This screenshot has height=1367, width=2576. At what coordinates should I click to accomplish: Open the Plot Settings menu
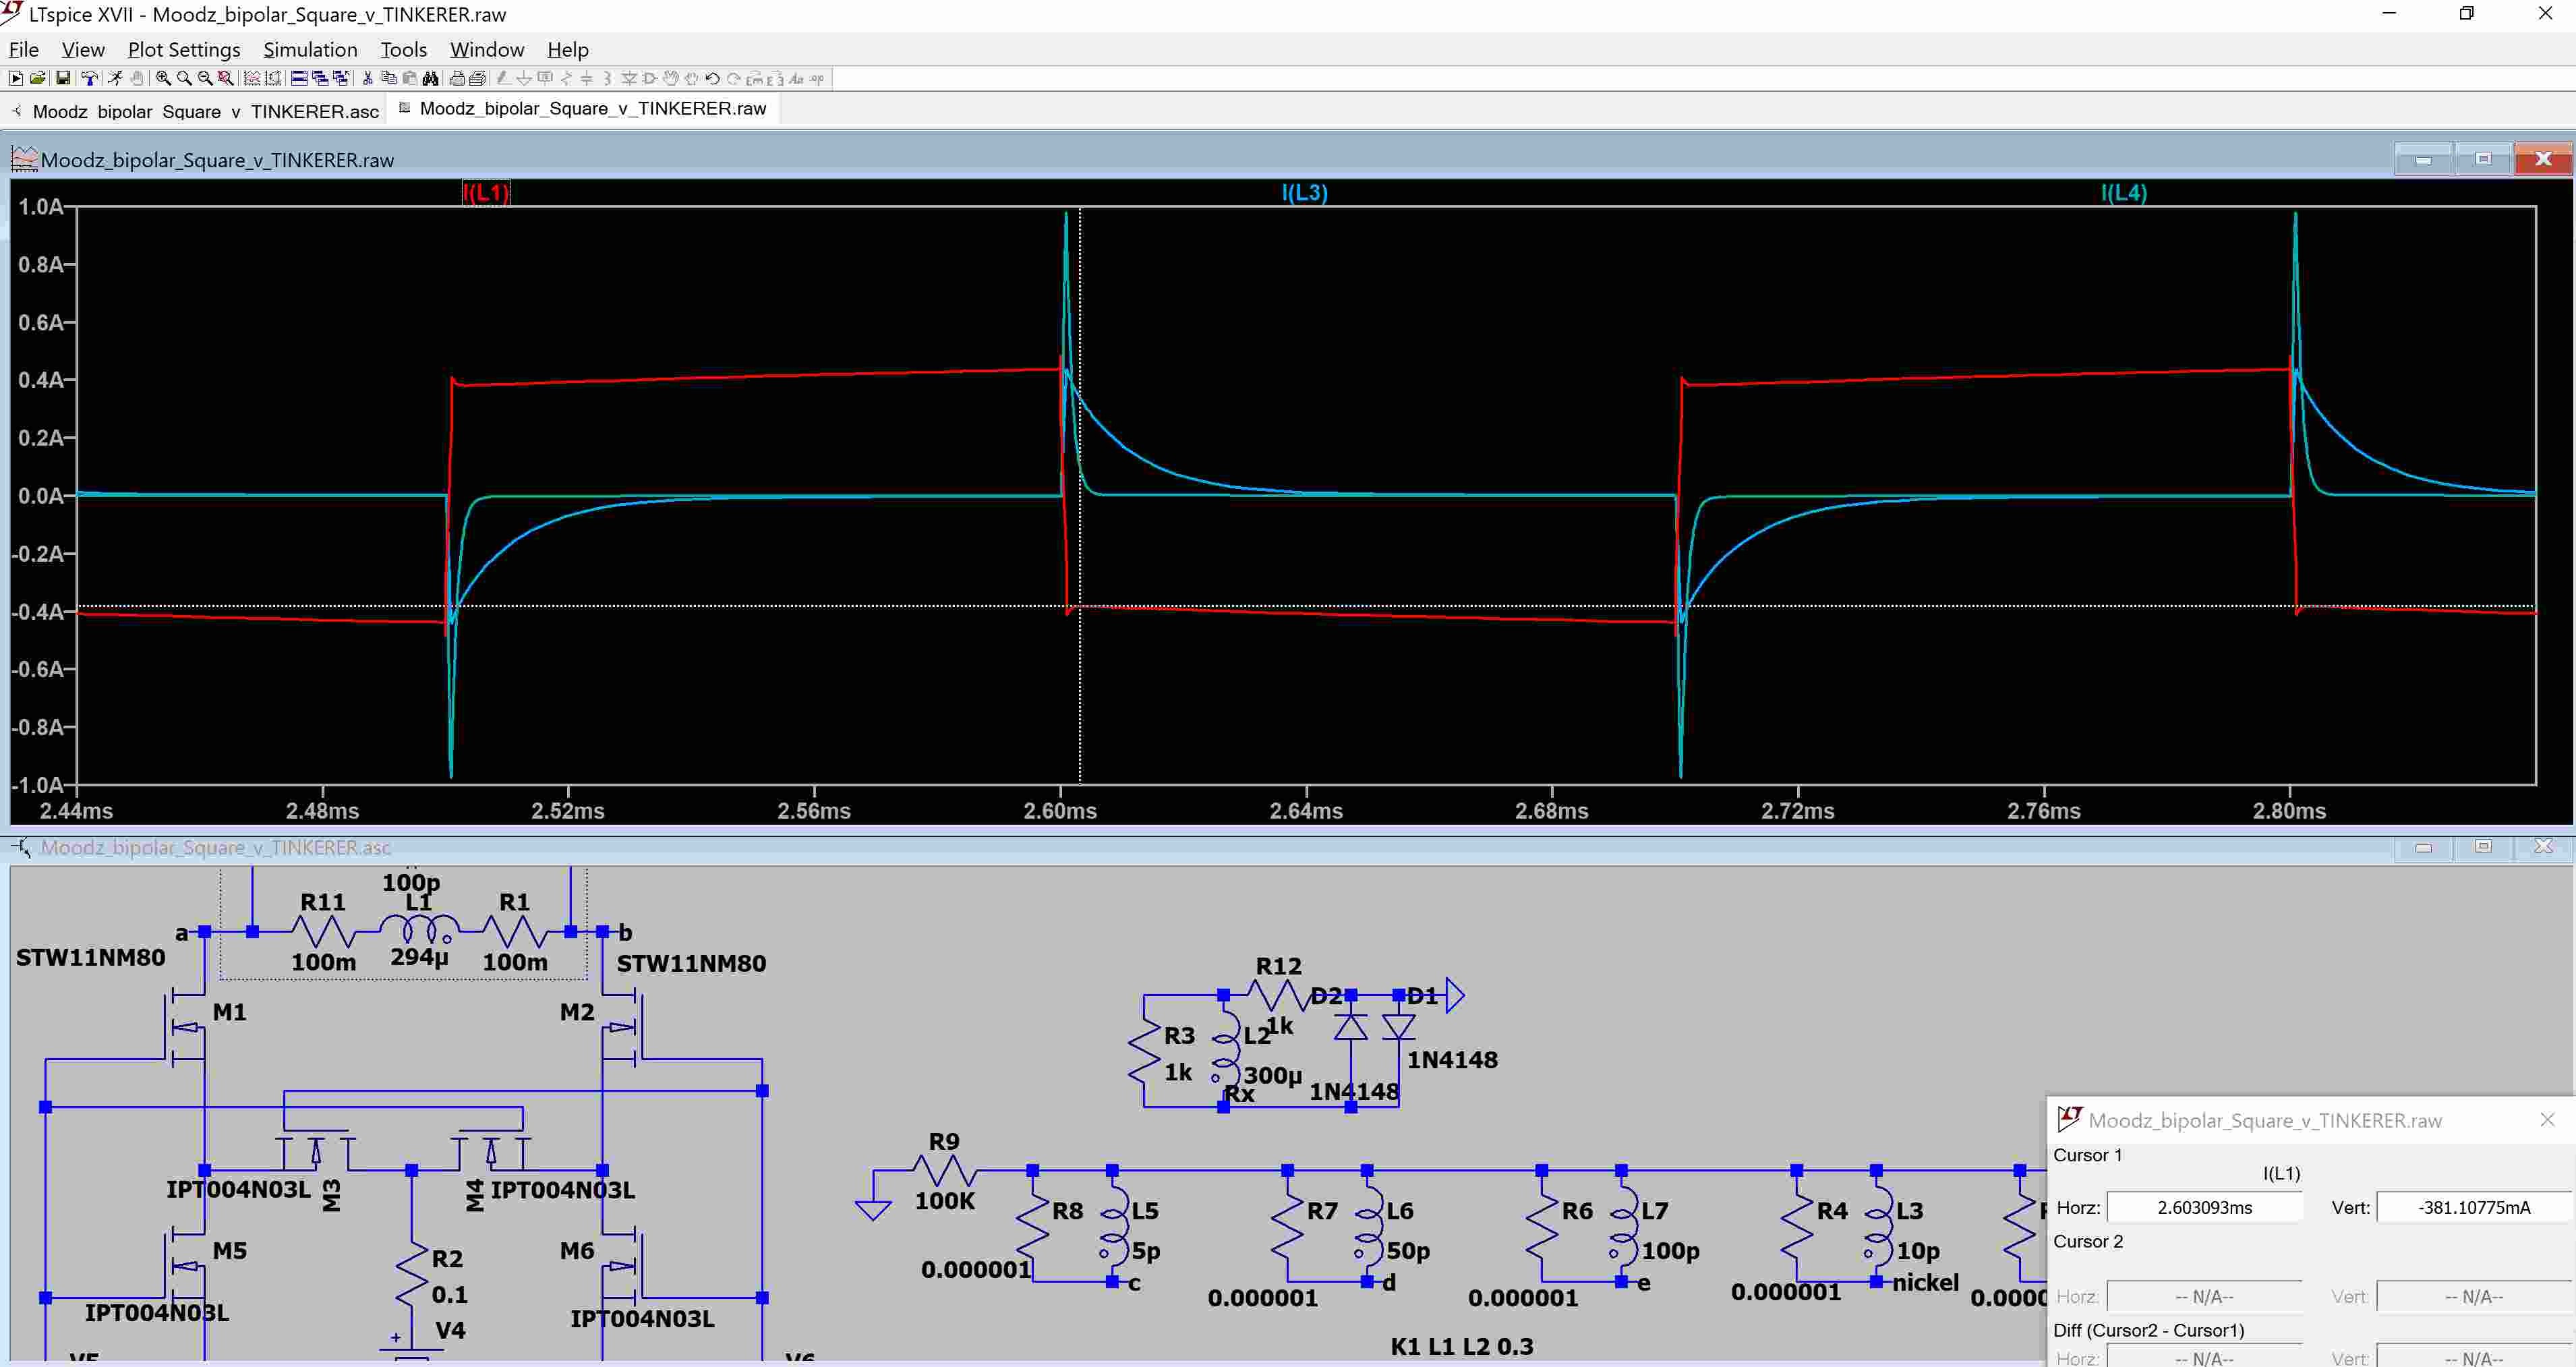pos(183,50)
